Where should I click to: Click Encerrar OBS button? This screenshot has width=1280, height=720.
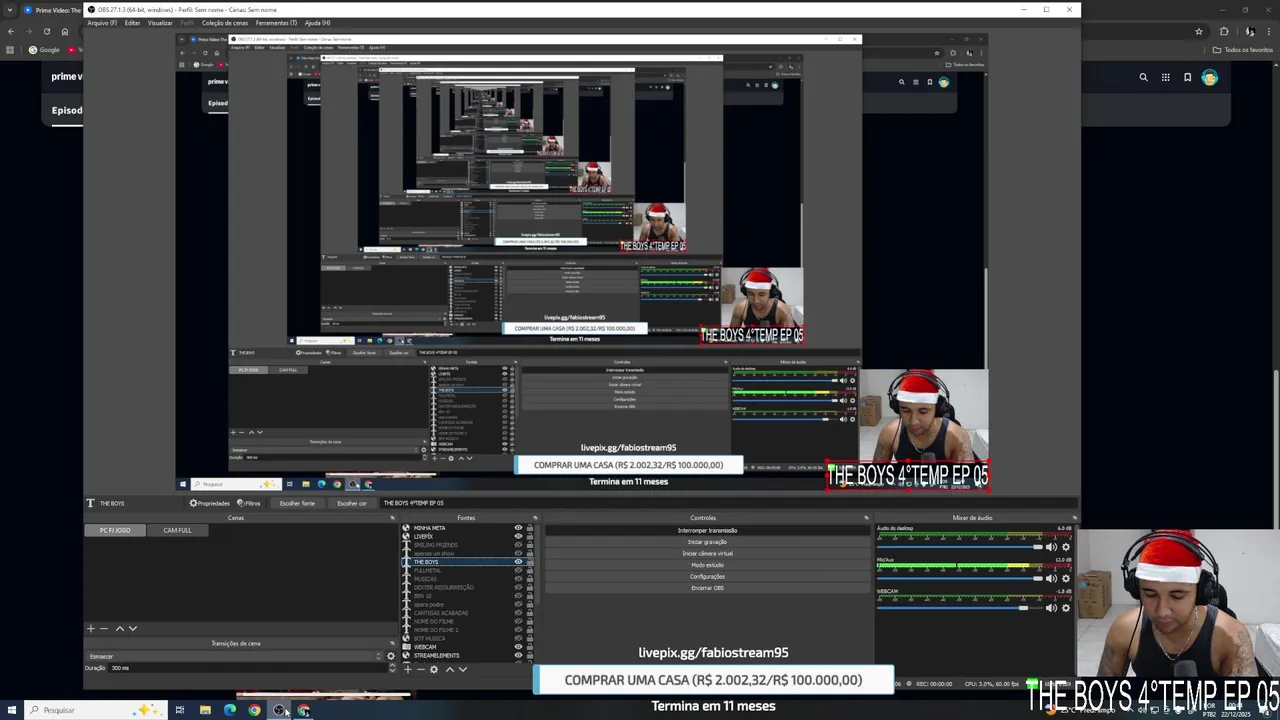point(707,588)
